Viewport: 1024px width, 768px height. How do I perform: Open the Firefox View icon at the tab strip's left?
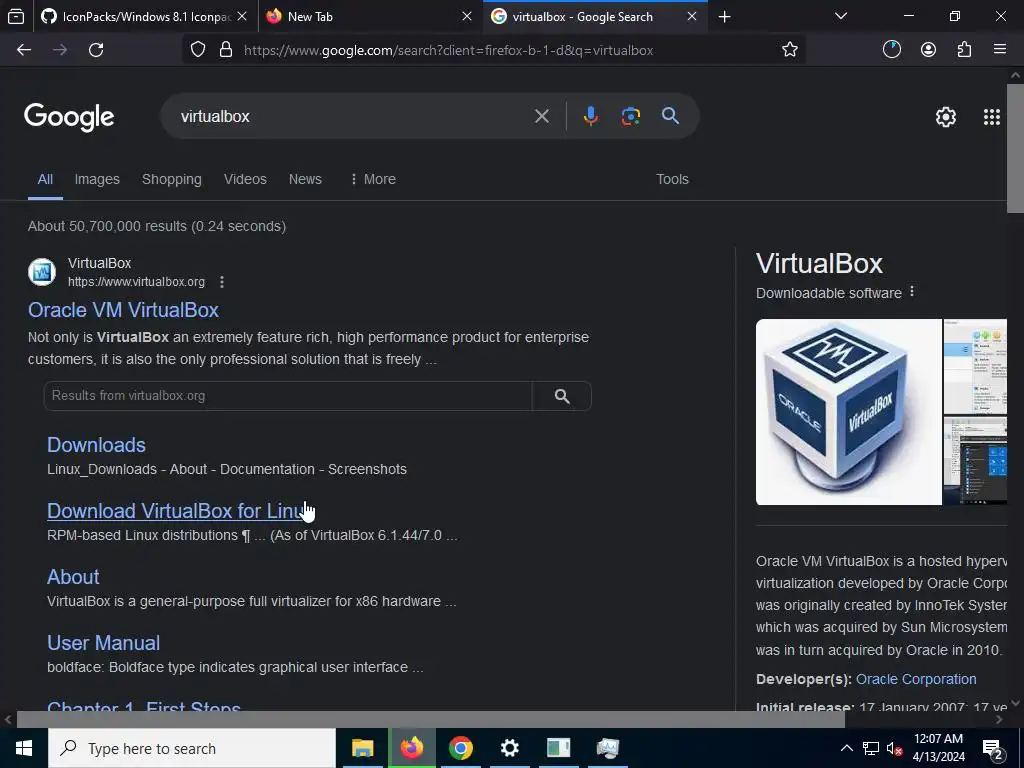pos(16,17)
